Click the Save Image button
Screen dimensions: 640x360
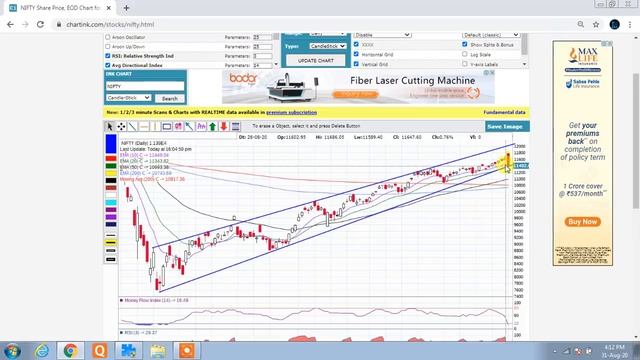507,127
